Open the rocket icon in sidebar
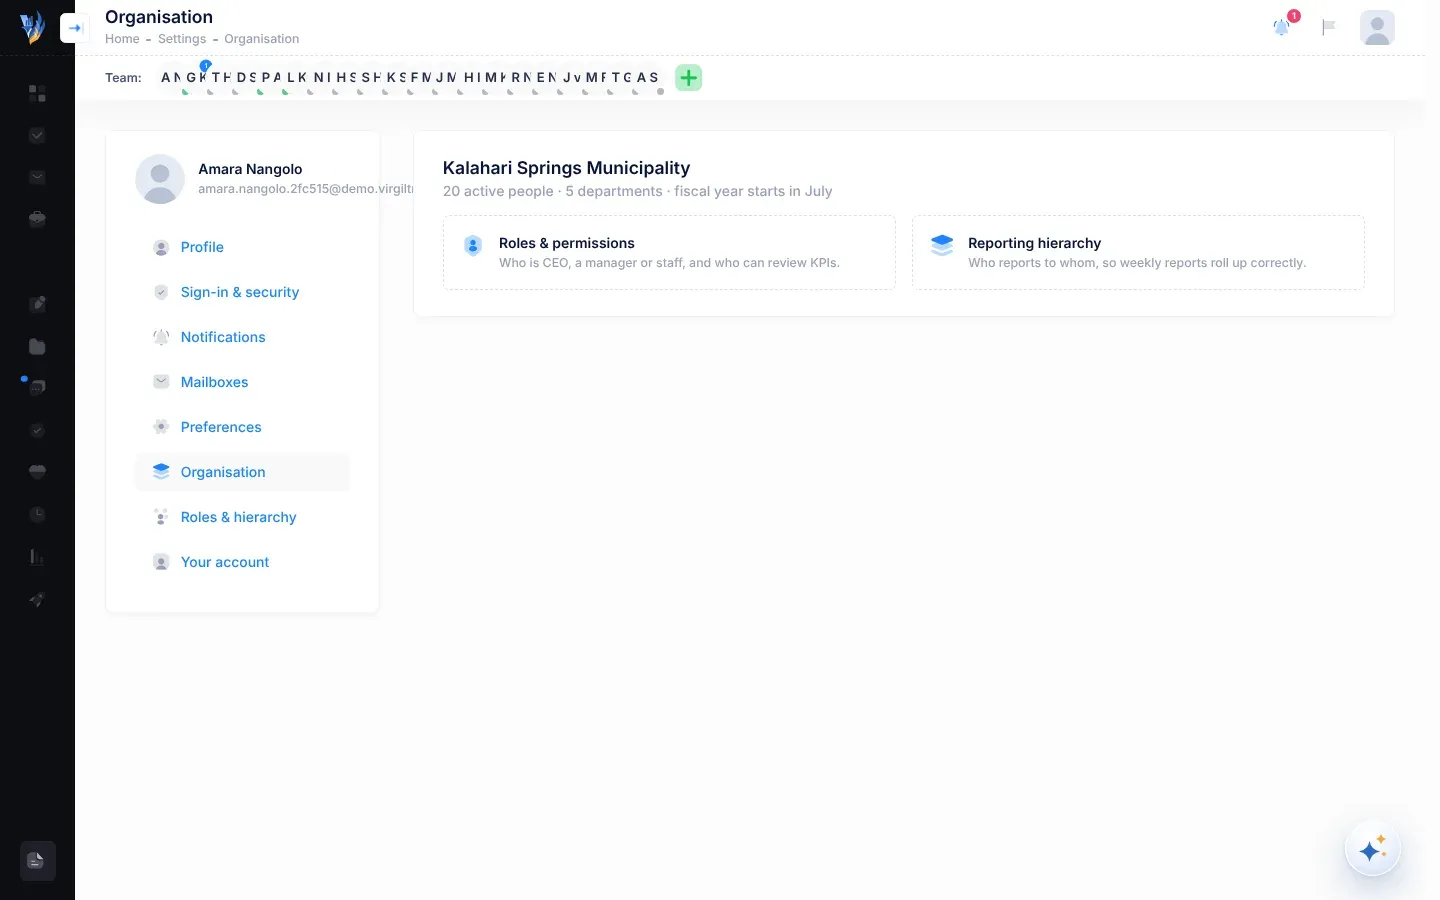 (x=37, y=599)
